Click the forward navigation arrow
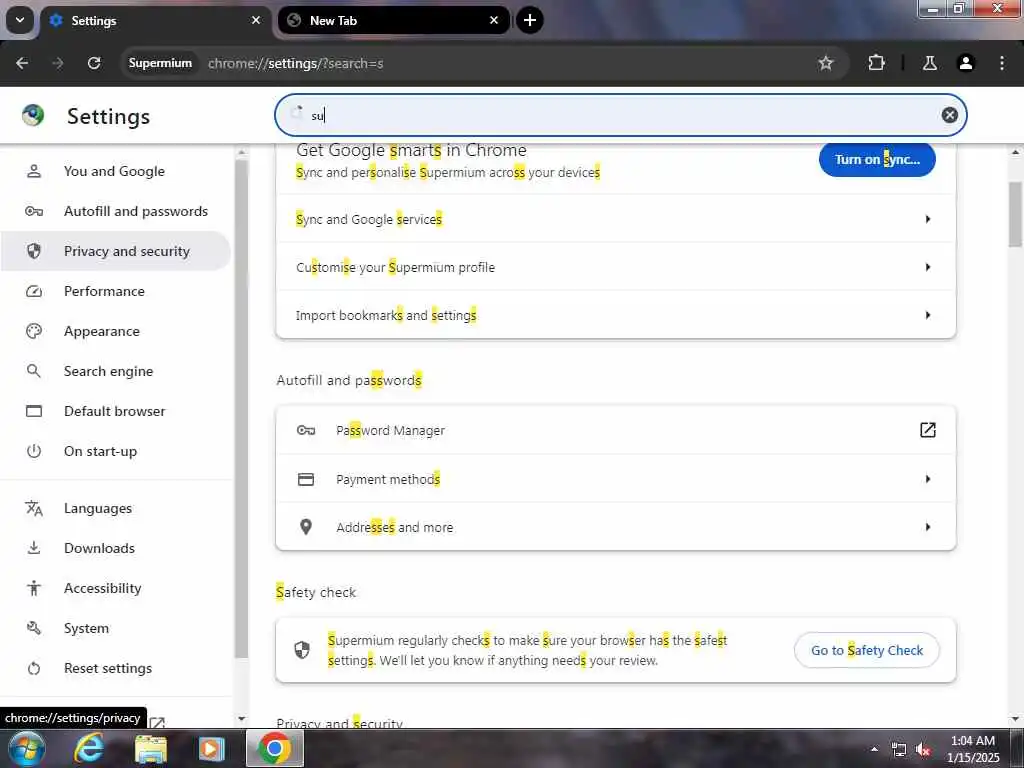The width and height of the screenshot is (1024, 768). (58, 63)
